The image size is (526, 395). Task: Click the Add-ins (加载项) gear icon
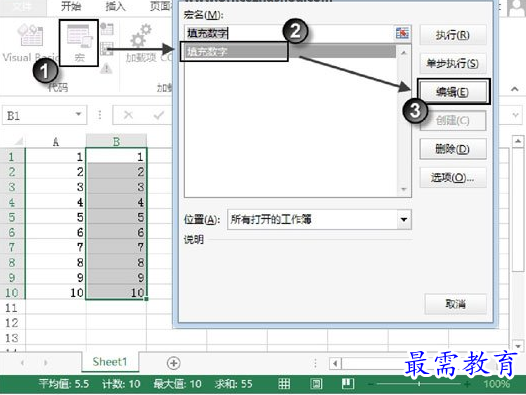coord(141,35)
